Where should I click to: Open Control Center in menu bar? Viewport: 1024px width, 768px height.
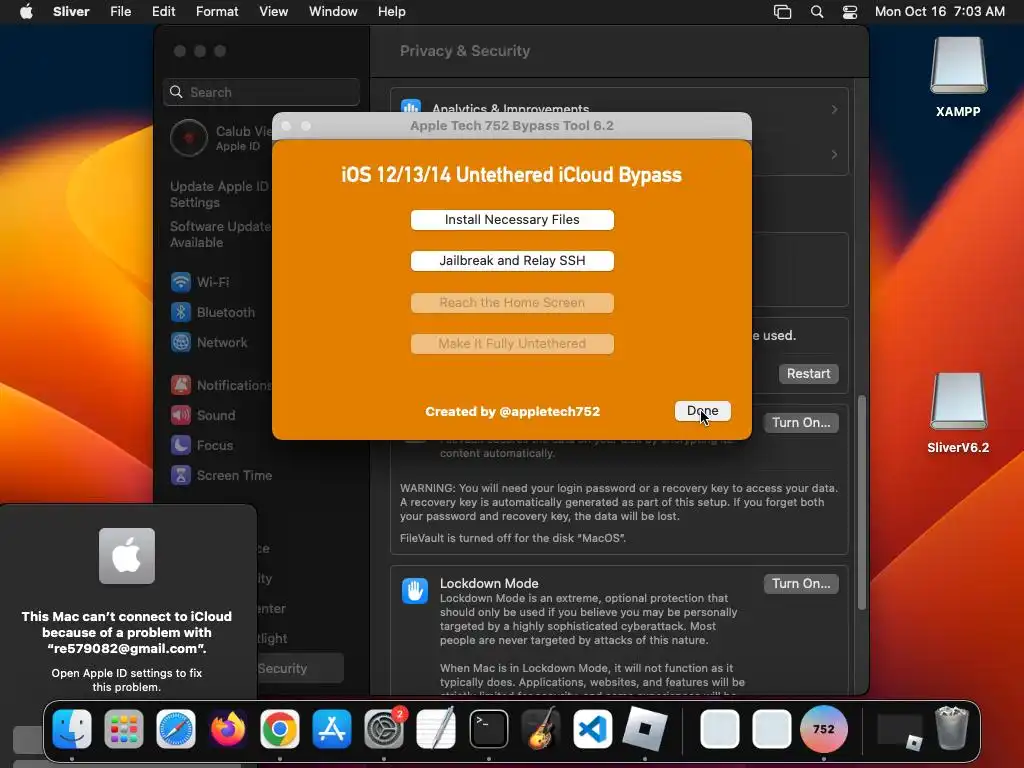click(x=850, y=12)
